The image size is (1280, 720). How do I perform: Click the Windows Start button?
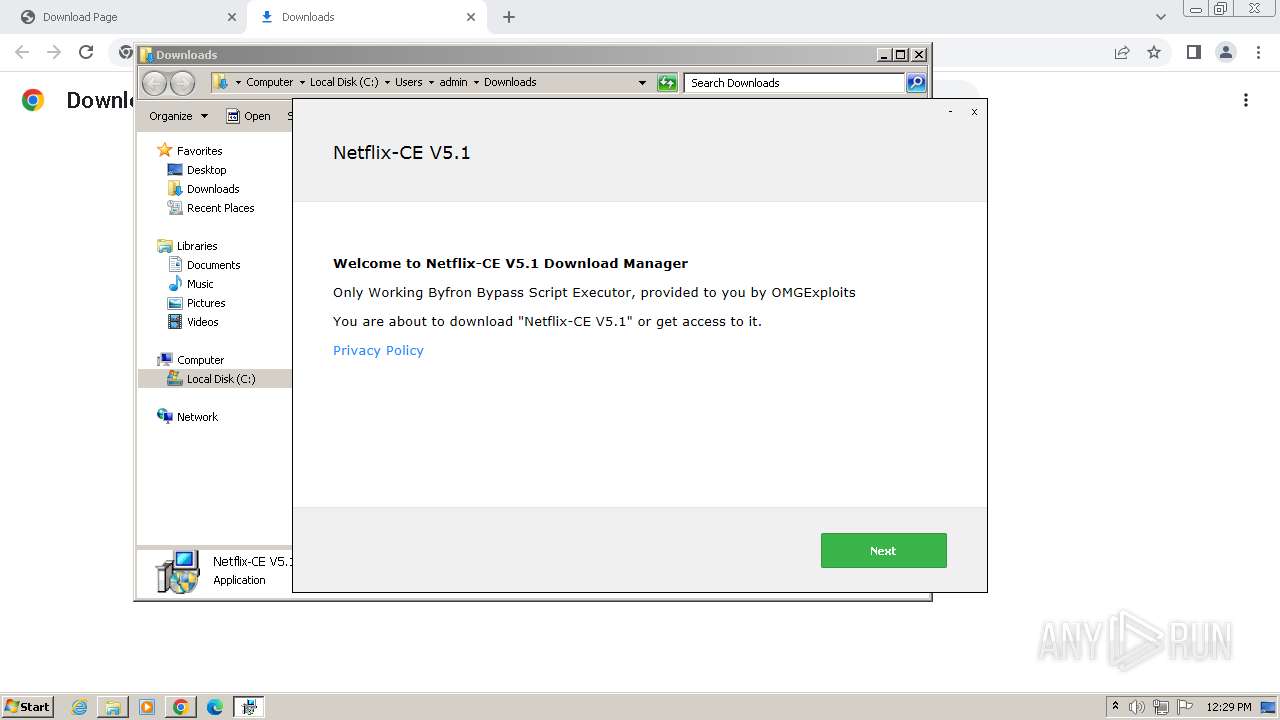(27, 706)
